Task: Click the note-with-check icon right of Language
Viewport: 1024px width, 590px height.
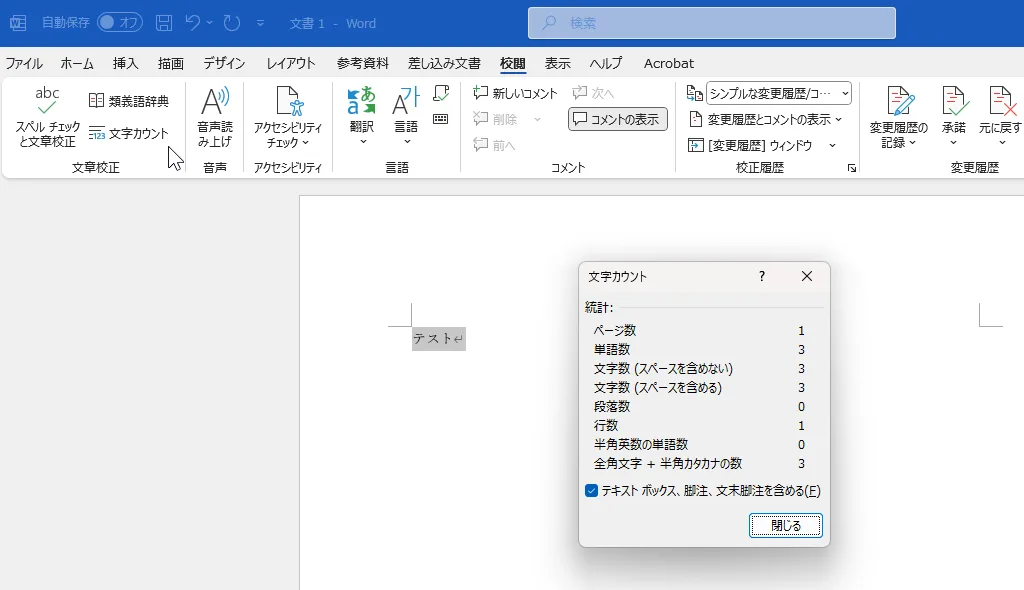Action: tap(441, 93)
